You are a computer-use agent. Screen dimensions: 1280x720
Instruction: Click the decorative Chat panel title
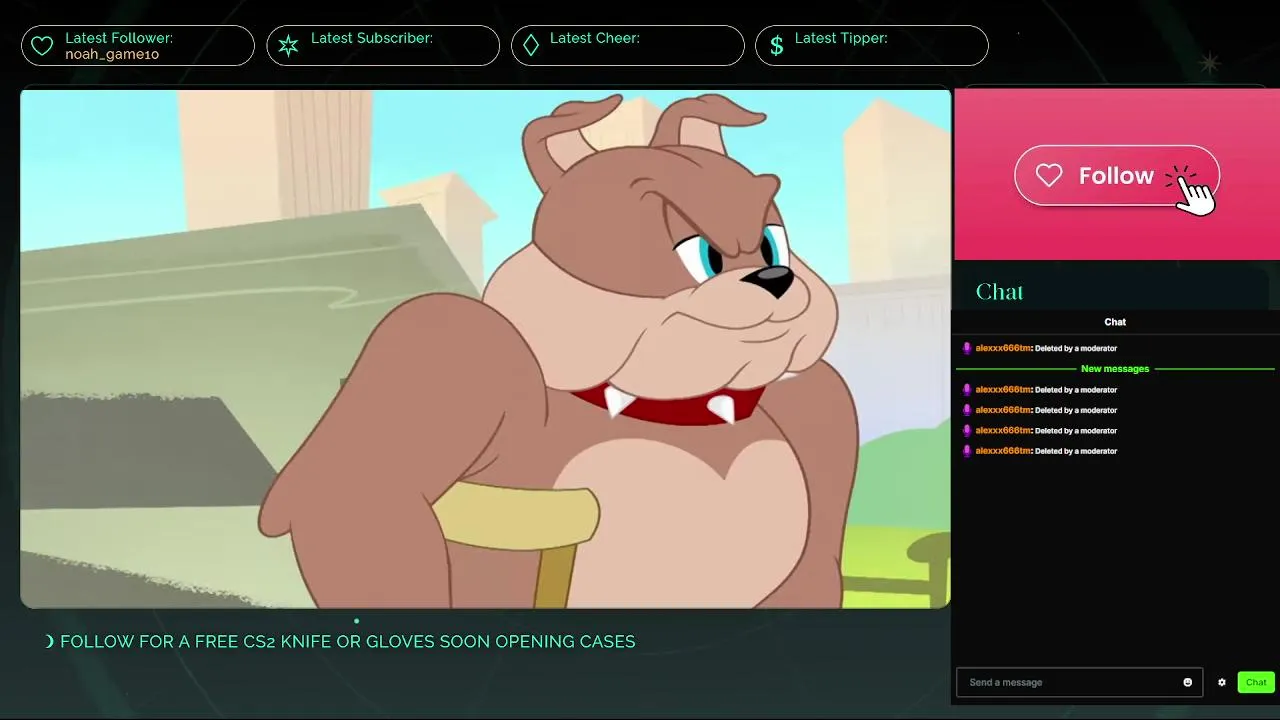(999, 292)
